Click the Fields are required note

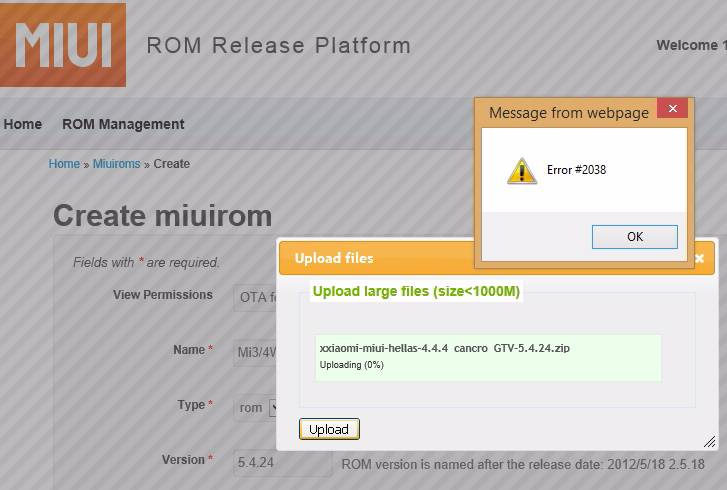pyautogui.click(x=146, y=262)
